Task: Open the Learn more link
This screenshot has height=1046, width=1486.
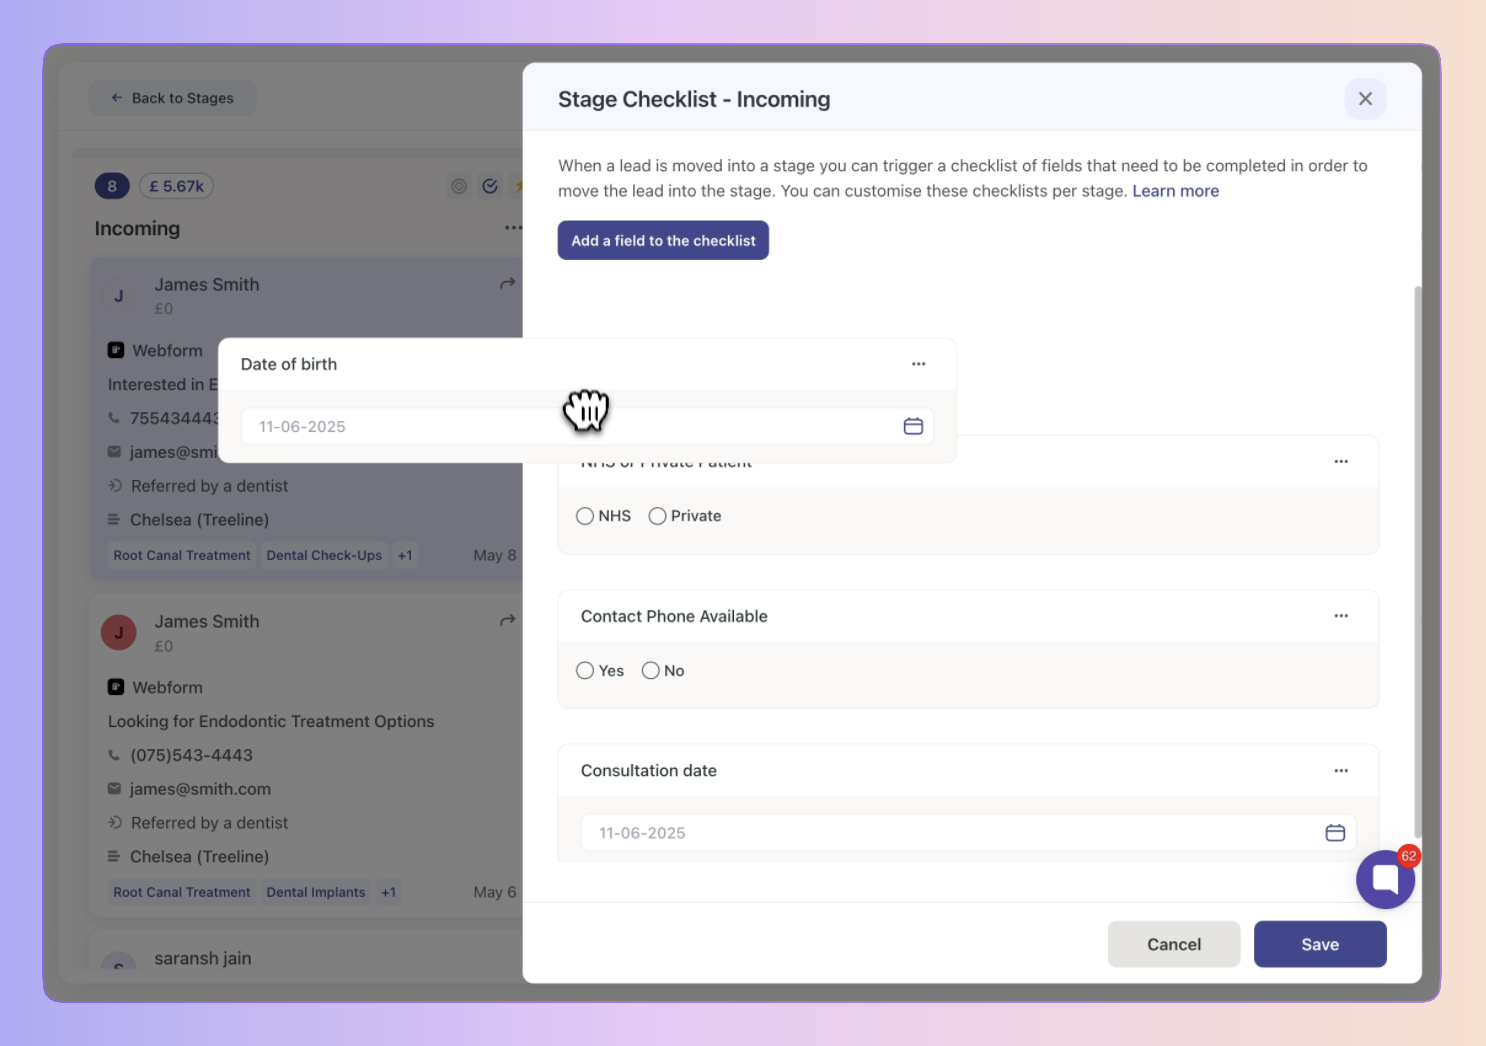Action: point(1175,191)
